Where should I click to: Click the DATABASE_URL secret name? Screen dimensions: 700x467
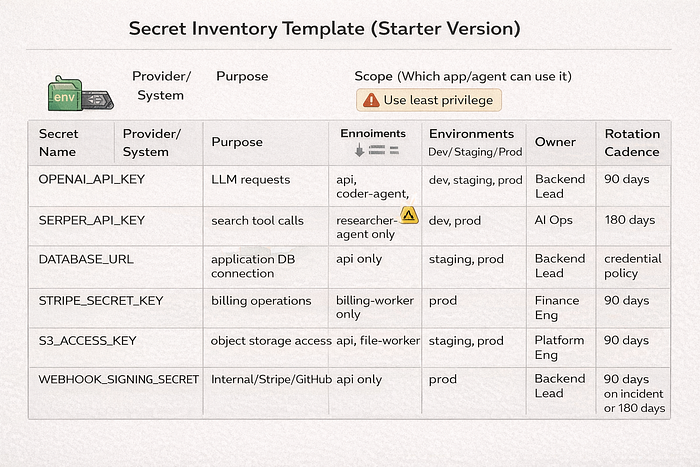(86, 259)
